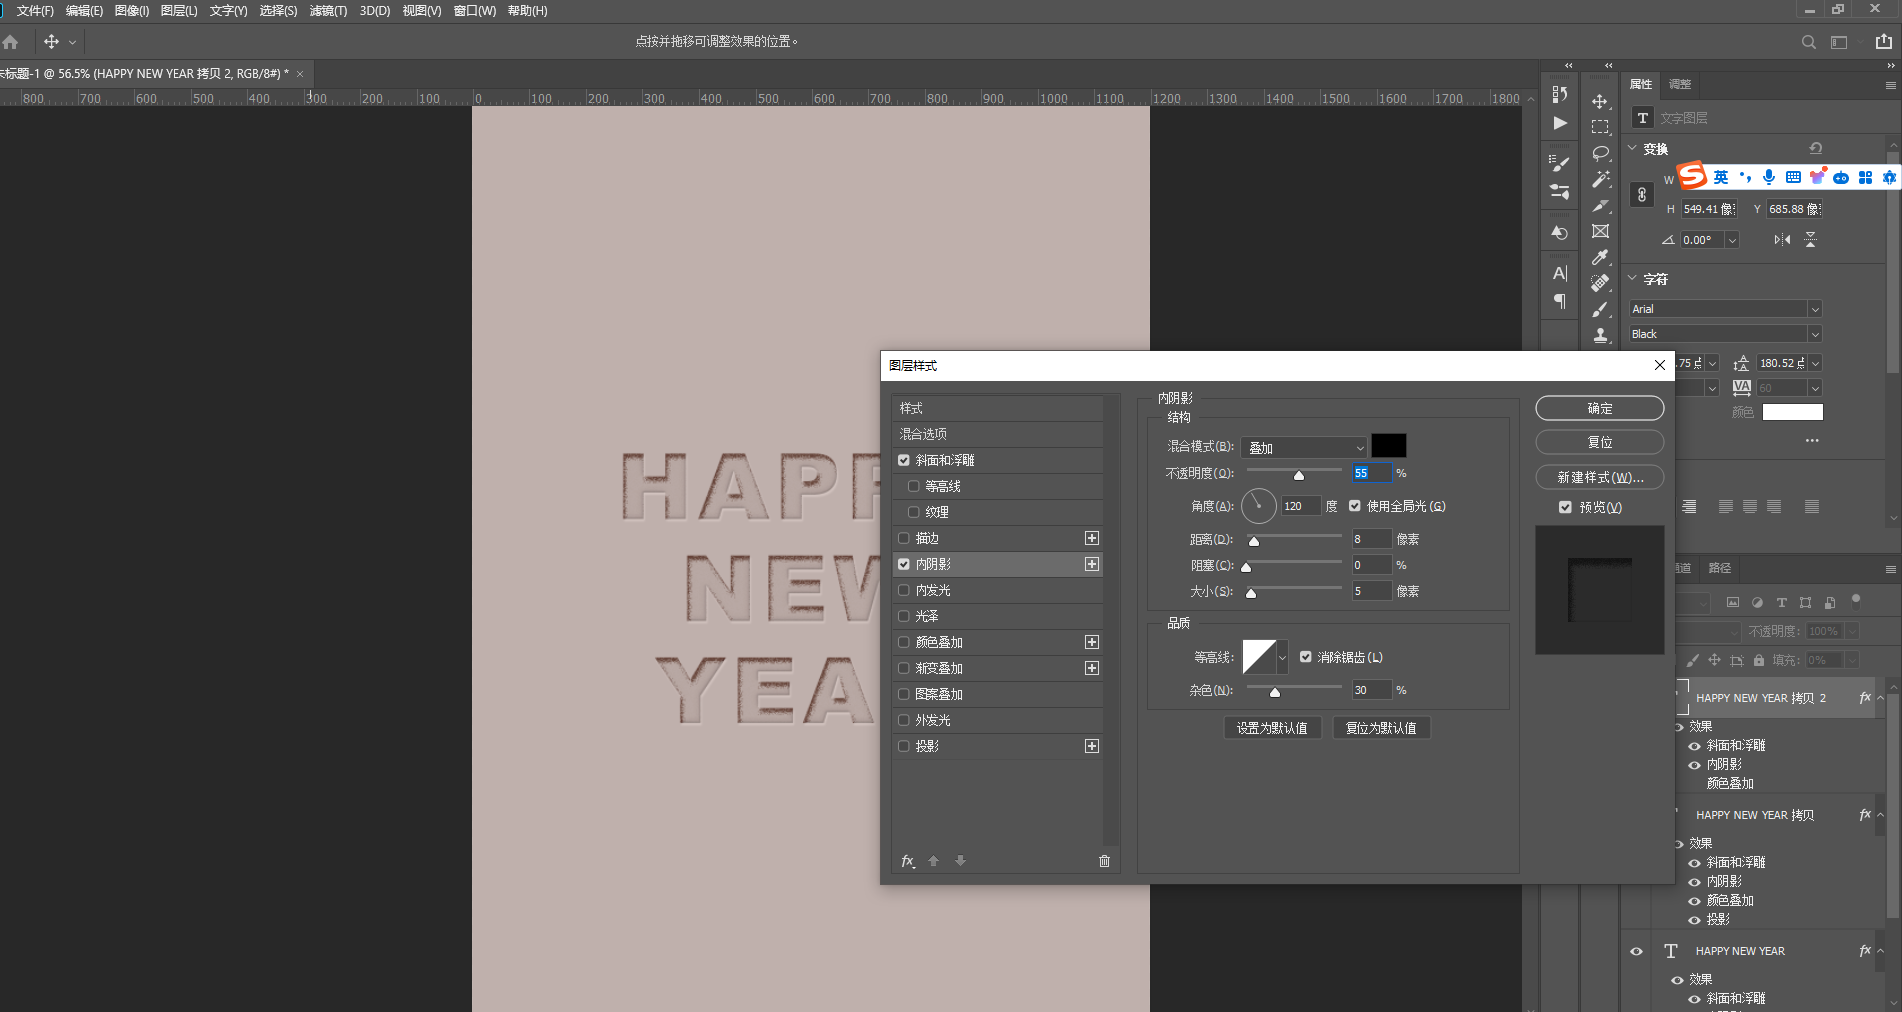
Task: Toggle the 预览 preview checkbox
Action: (x=1565, y=507)
